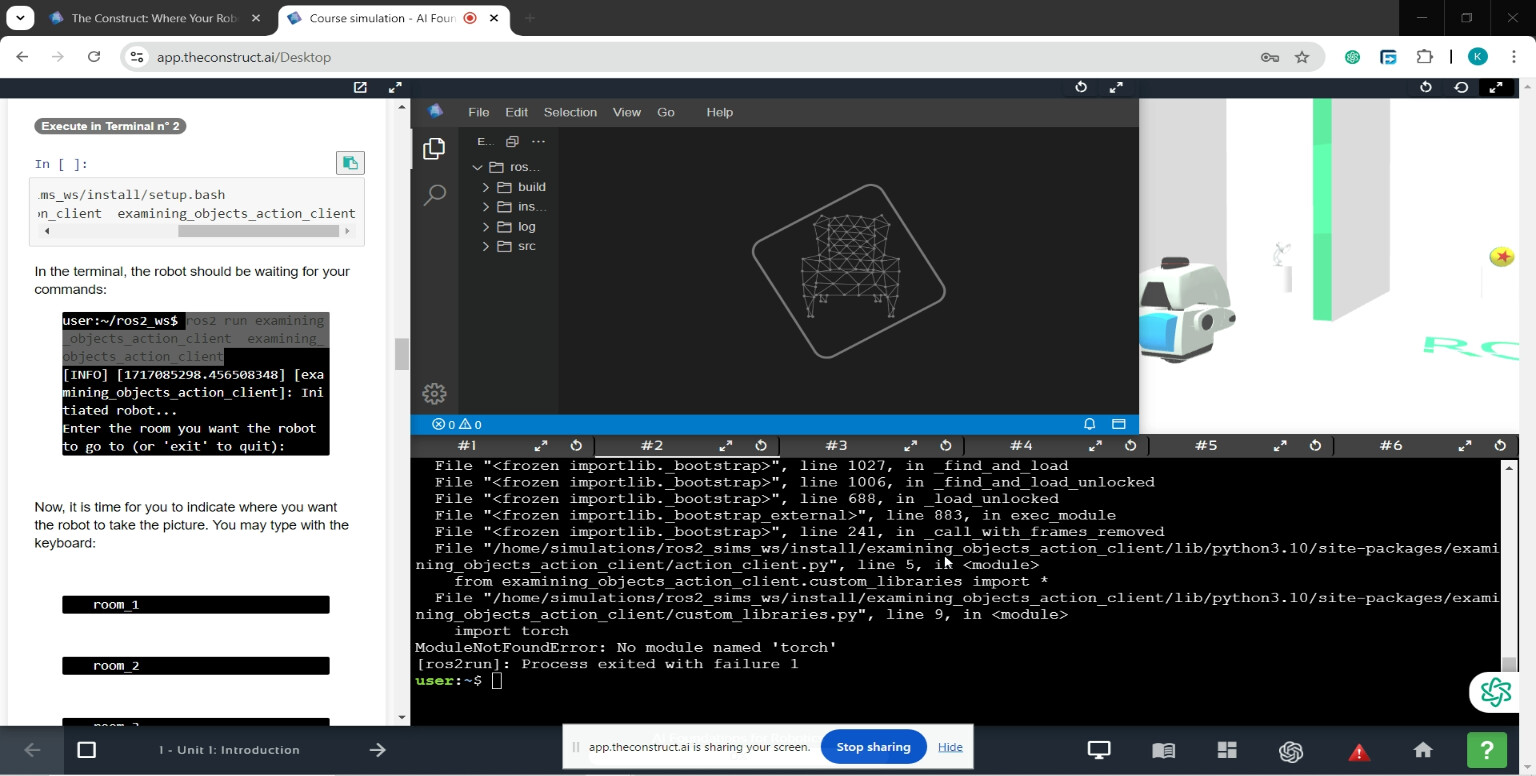The image size is (1536, 776).
Task: Click the horizontal scrollbar under code cell
Action: click(258, 231)
